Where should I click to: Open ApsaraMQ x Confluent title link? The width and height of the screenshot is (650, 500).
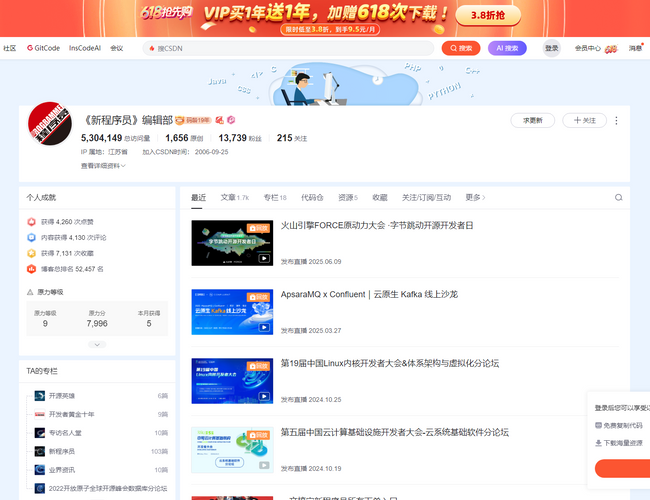(x=369, y=294)
